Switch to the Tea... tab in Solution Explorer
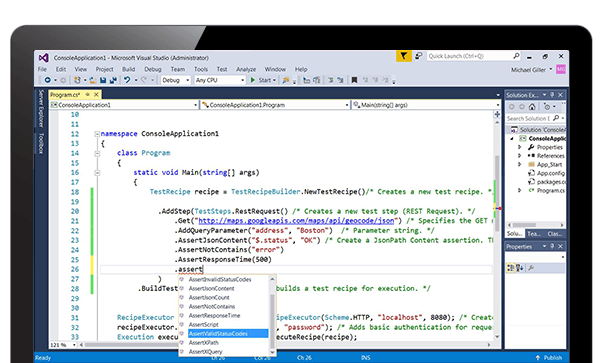Image resolution: width=600 pixels, height=363 pixels. [x=534, y=234]
